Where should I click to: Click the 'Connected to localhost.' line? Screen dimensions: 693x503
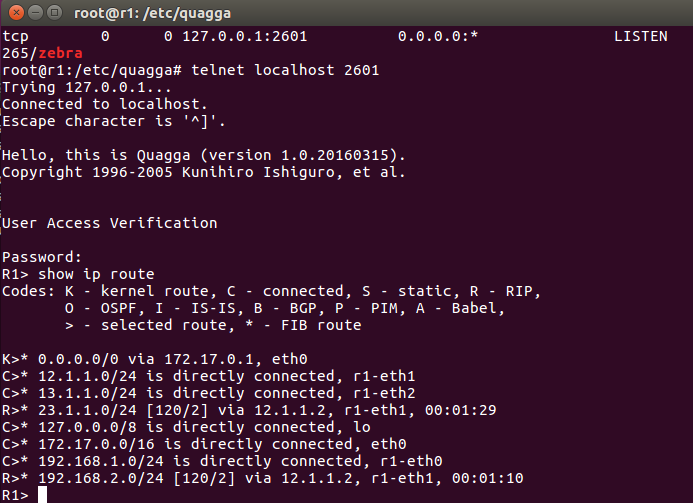[105, 104]
